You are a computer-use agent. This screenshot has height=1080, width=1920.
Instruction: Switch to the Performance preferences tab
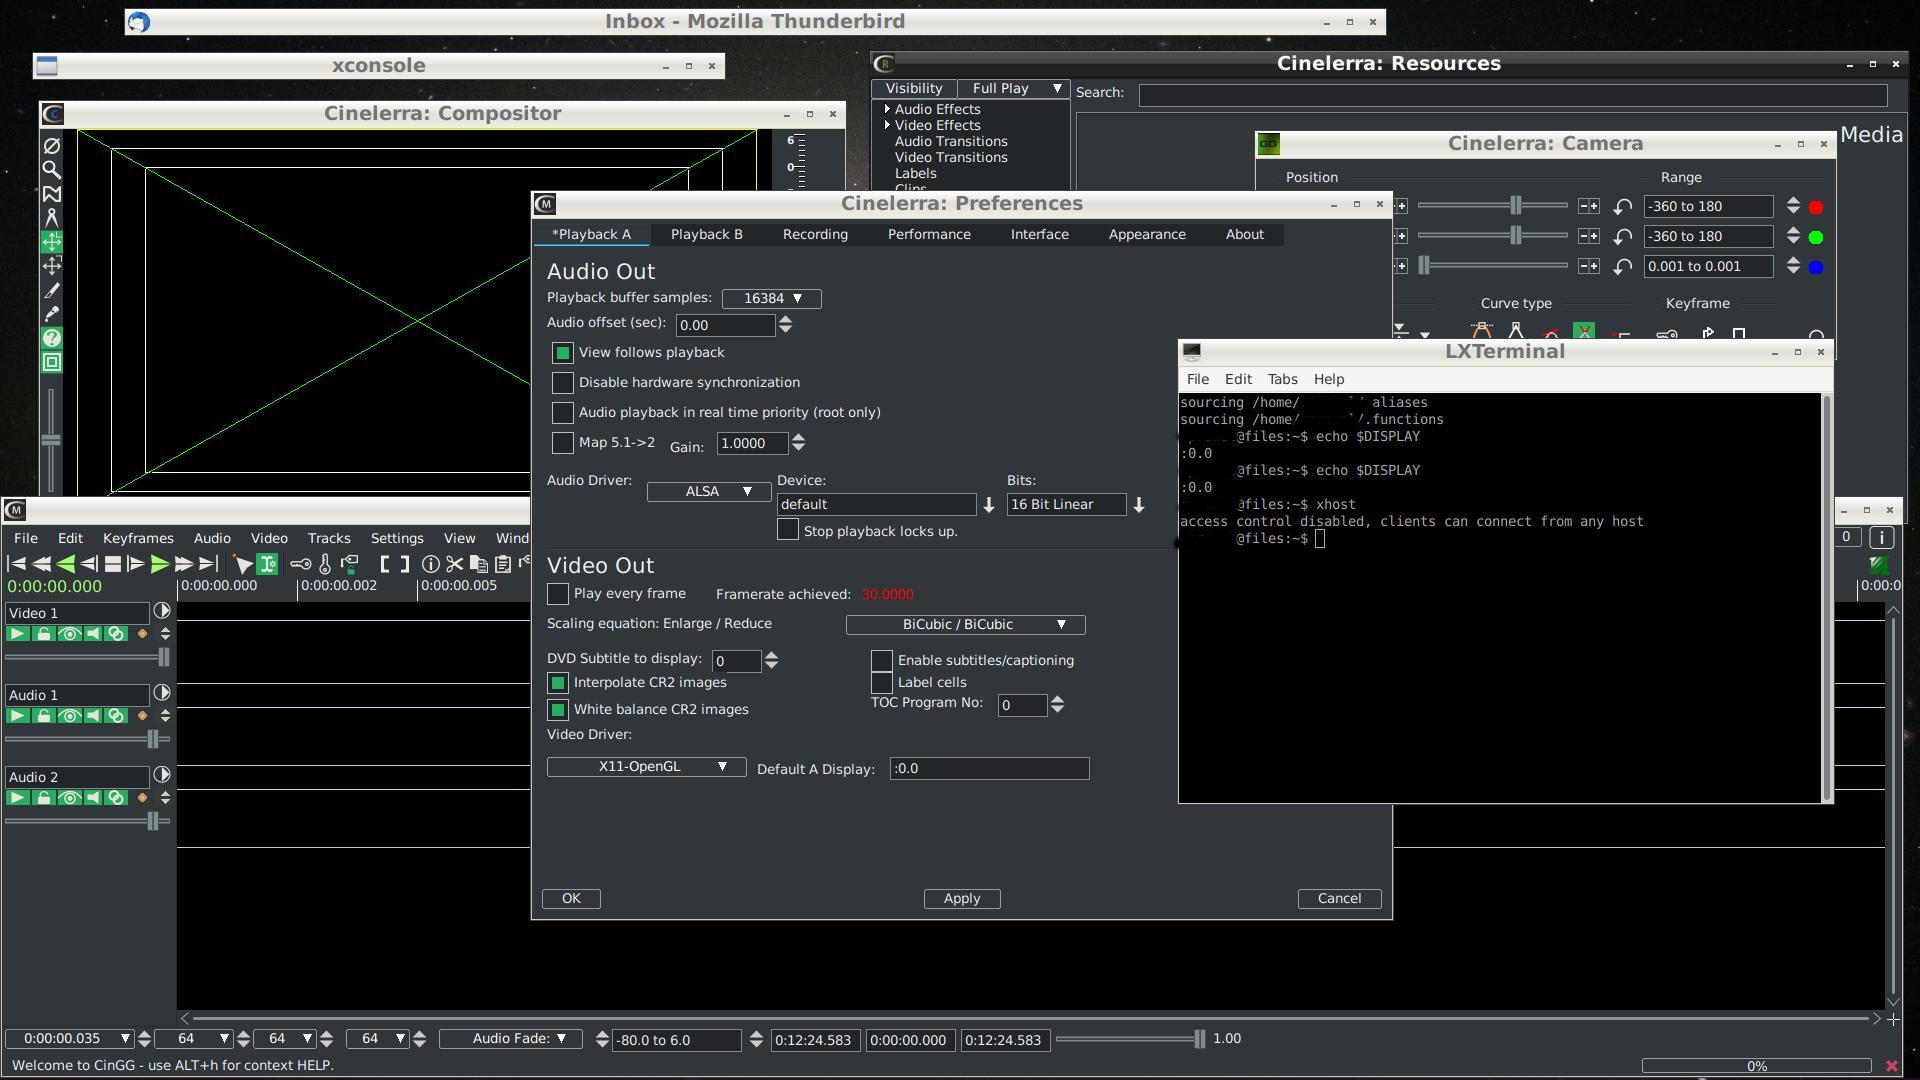928,234
